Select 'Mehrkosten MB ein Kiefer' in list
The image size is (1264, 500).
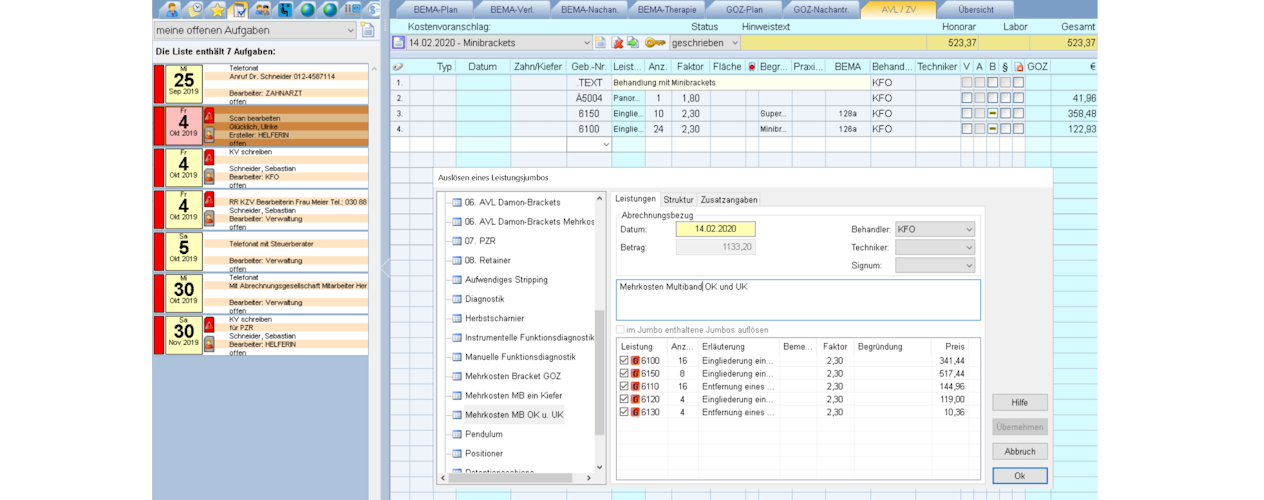pos(513,395)
